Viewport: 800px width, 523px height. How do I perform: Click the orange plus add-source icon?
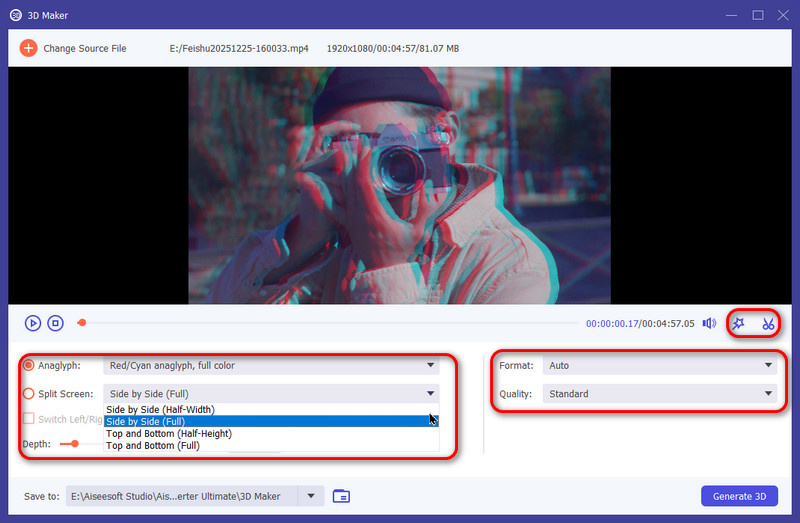[x=28, y=48]
